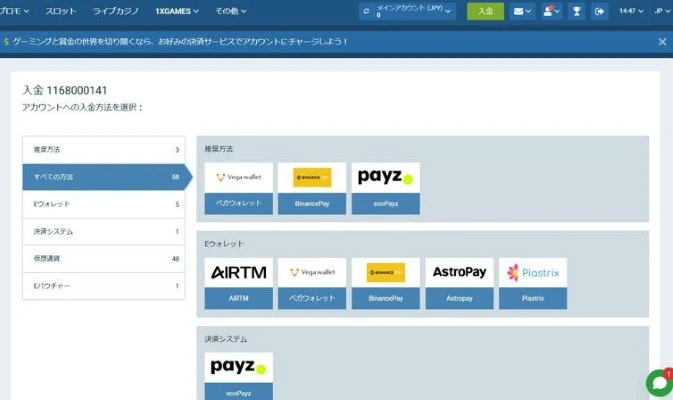673x400 pixels.
Task: Click ベガウォレット label in E-wallet section
Action: point(312,298)
